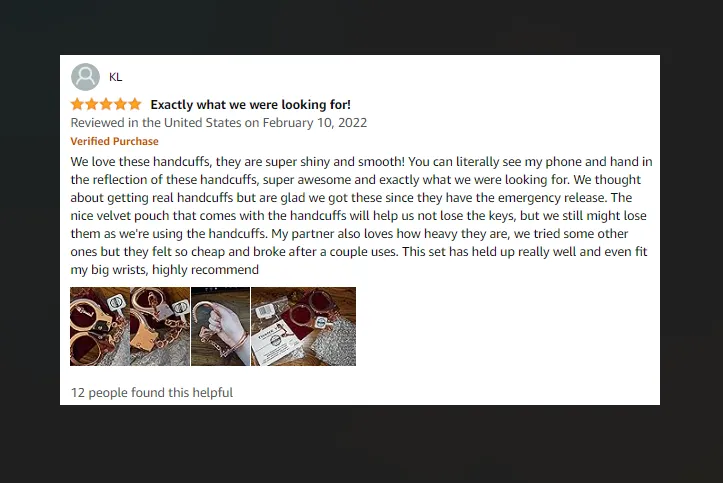Select the fifth orange rating star
Screen dimensions: 723x483
tap(135, 104)
